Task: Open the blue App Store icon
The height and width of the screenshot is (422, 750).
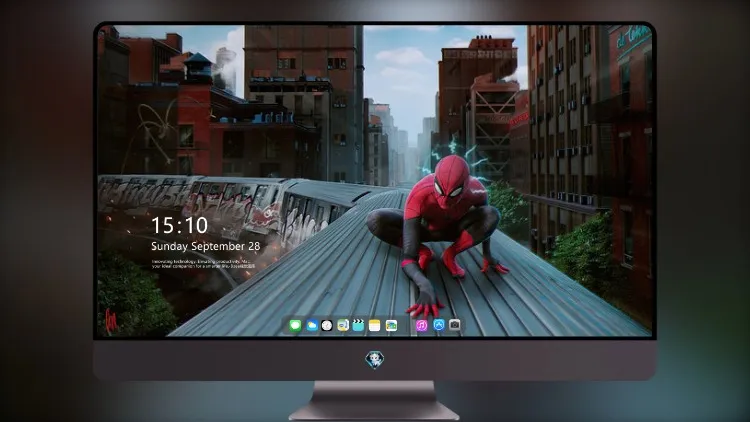Action: tap(439, 325)
